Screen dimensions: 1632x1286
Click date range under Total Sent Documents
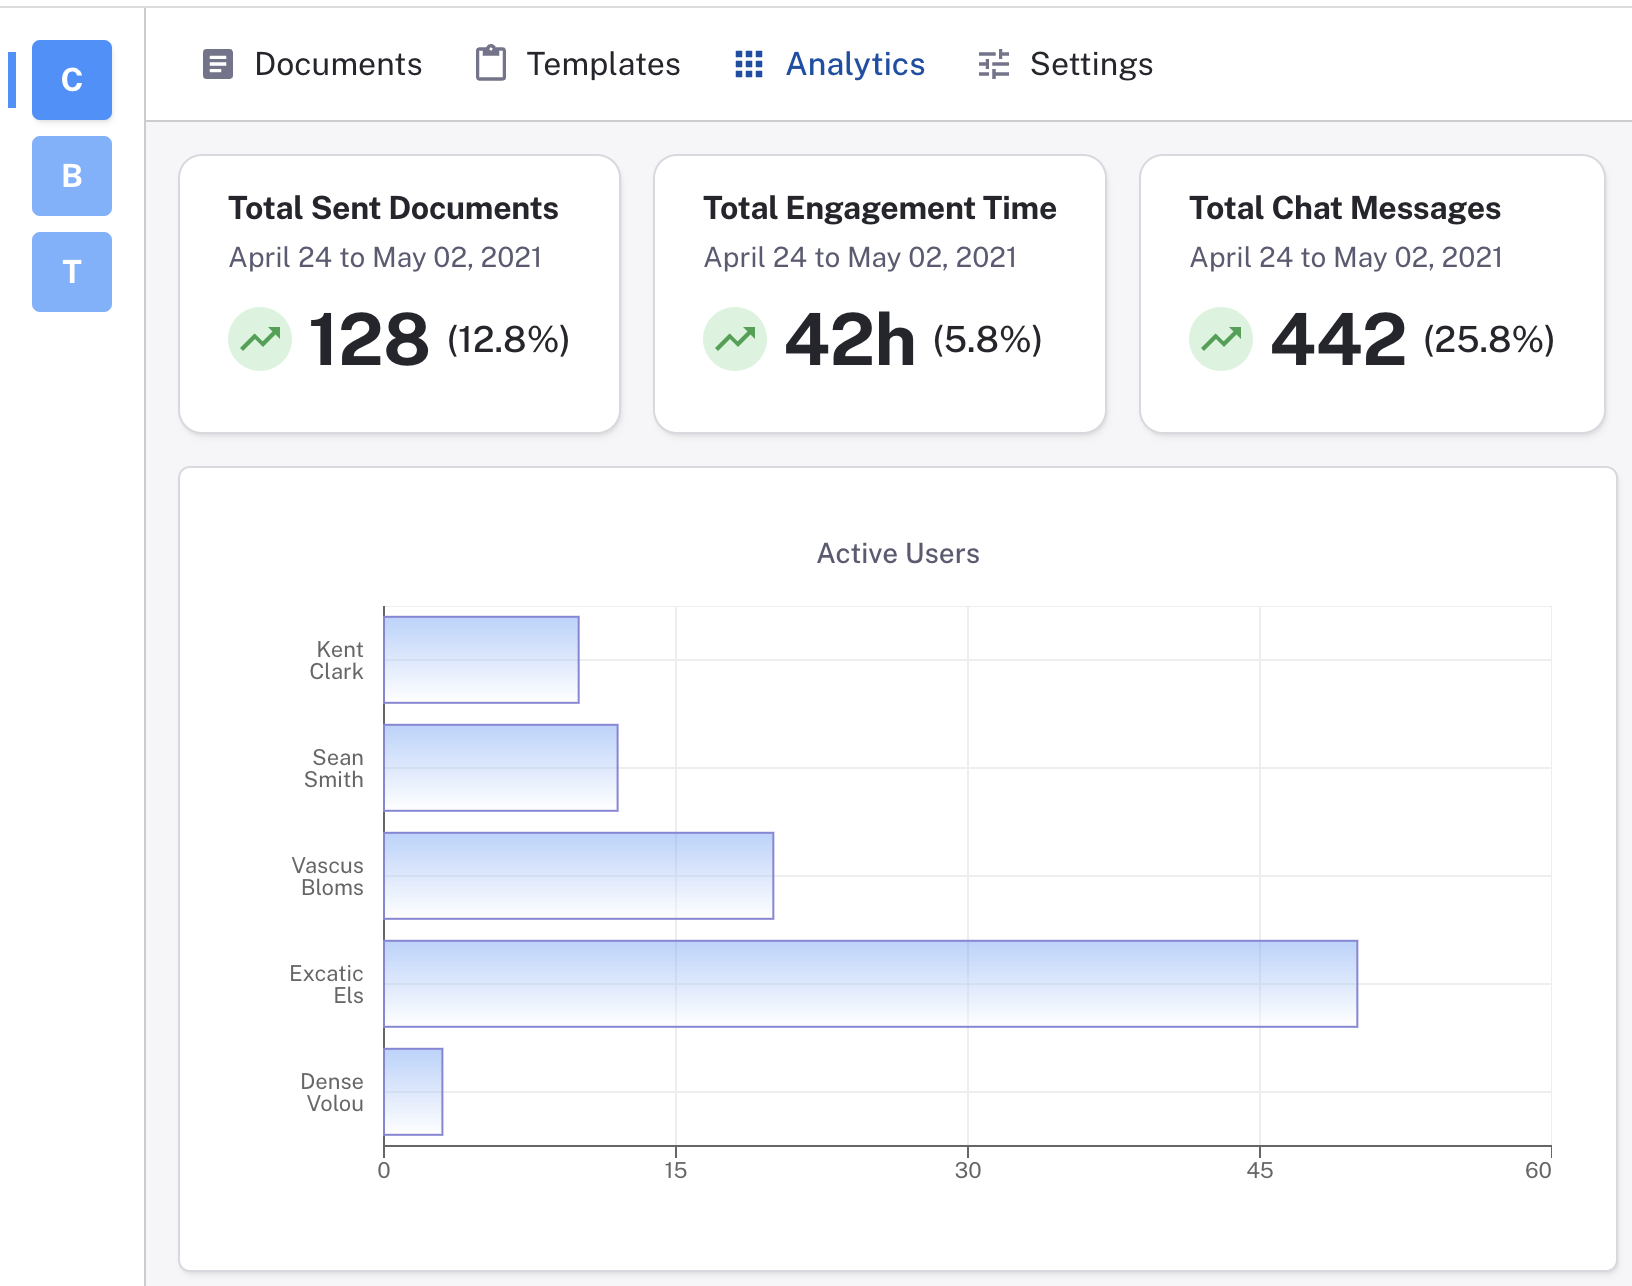(x=385, y=258)
